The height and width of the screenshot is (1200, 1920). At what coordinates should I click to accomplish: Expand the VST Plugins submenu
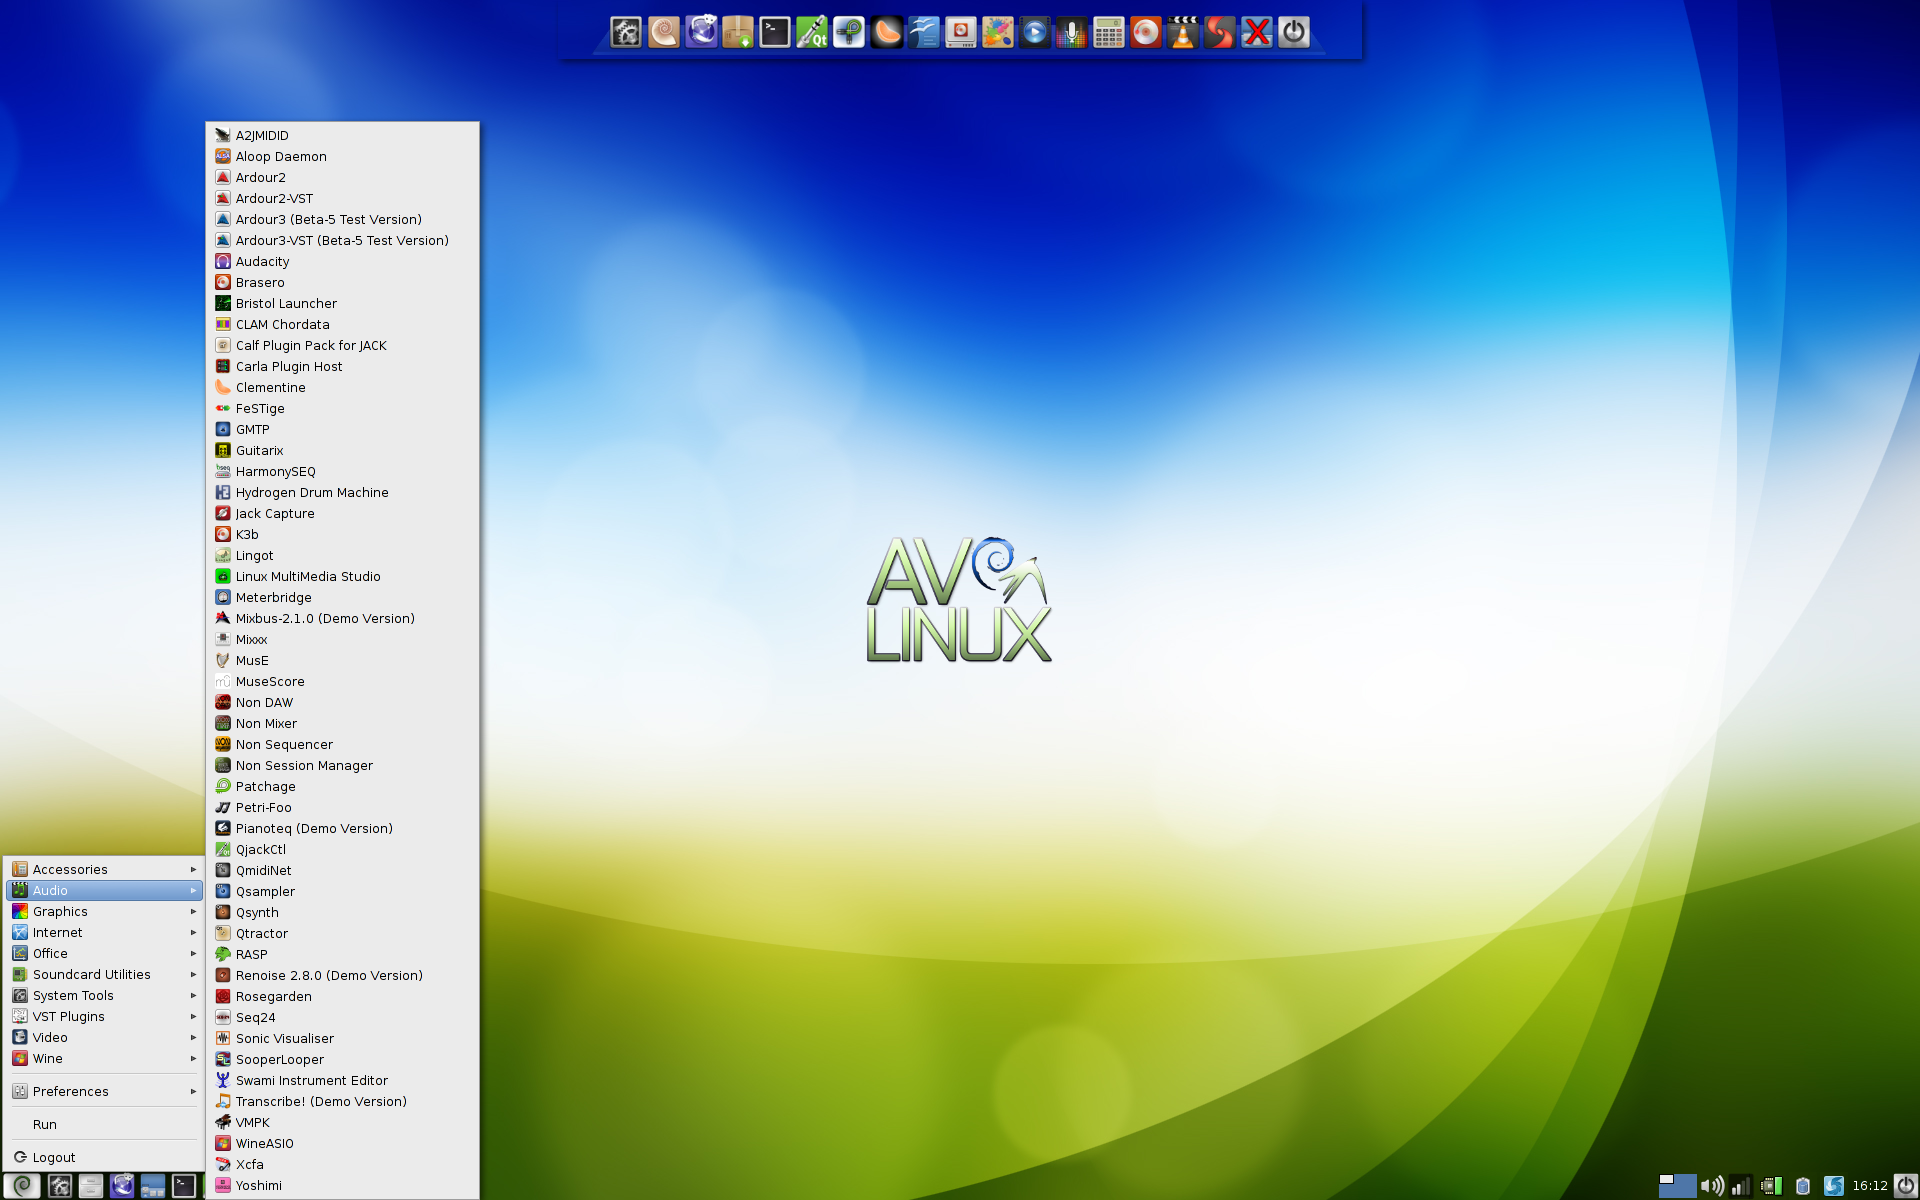click(x=104, y=1016)
